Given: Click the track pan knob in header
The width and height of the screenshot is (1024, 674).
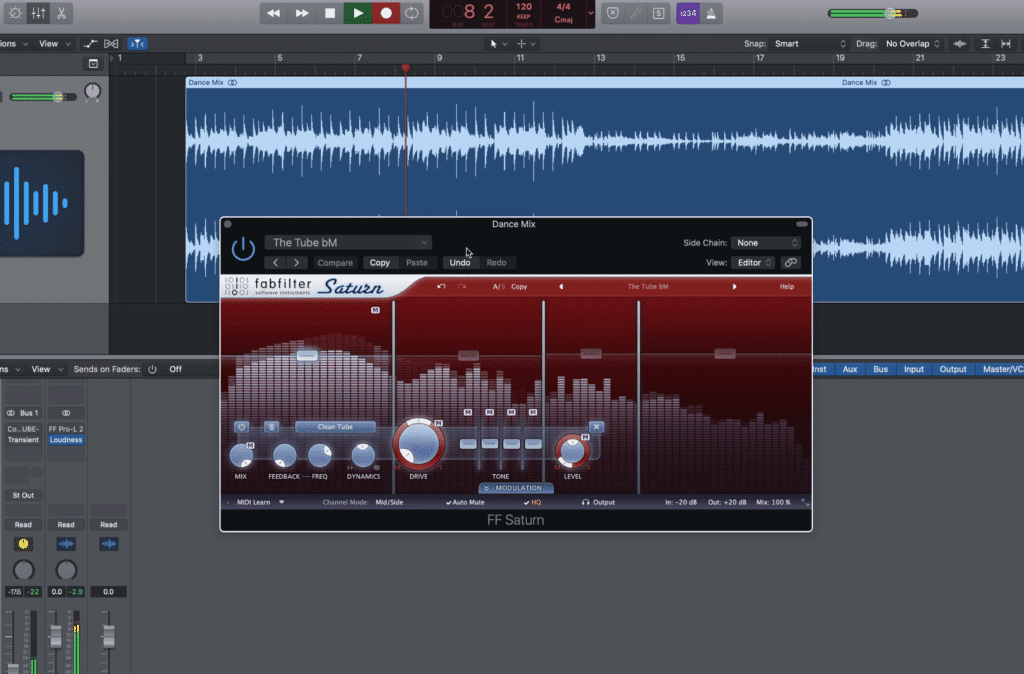Looking at the screenshot, I should click(93, 91).
